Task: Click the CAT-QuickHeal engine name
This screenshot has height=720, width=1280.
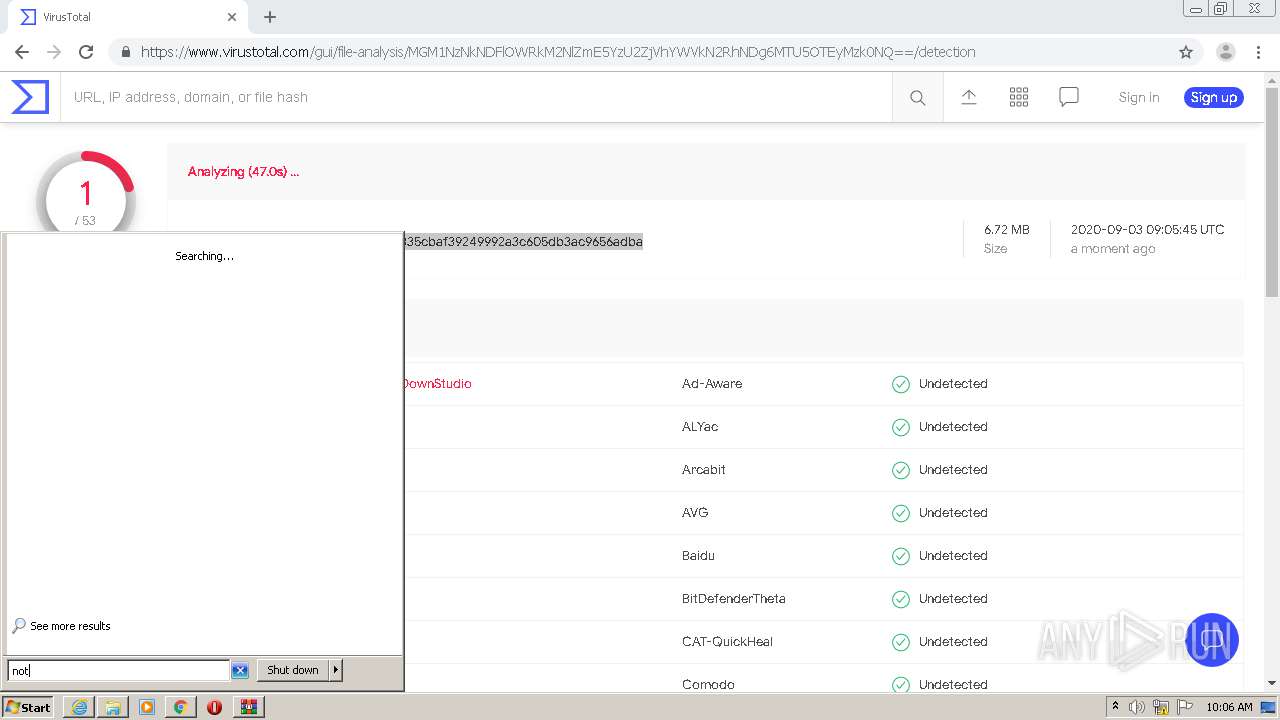Action: coord(728,642)
